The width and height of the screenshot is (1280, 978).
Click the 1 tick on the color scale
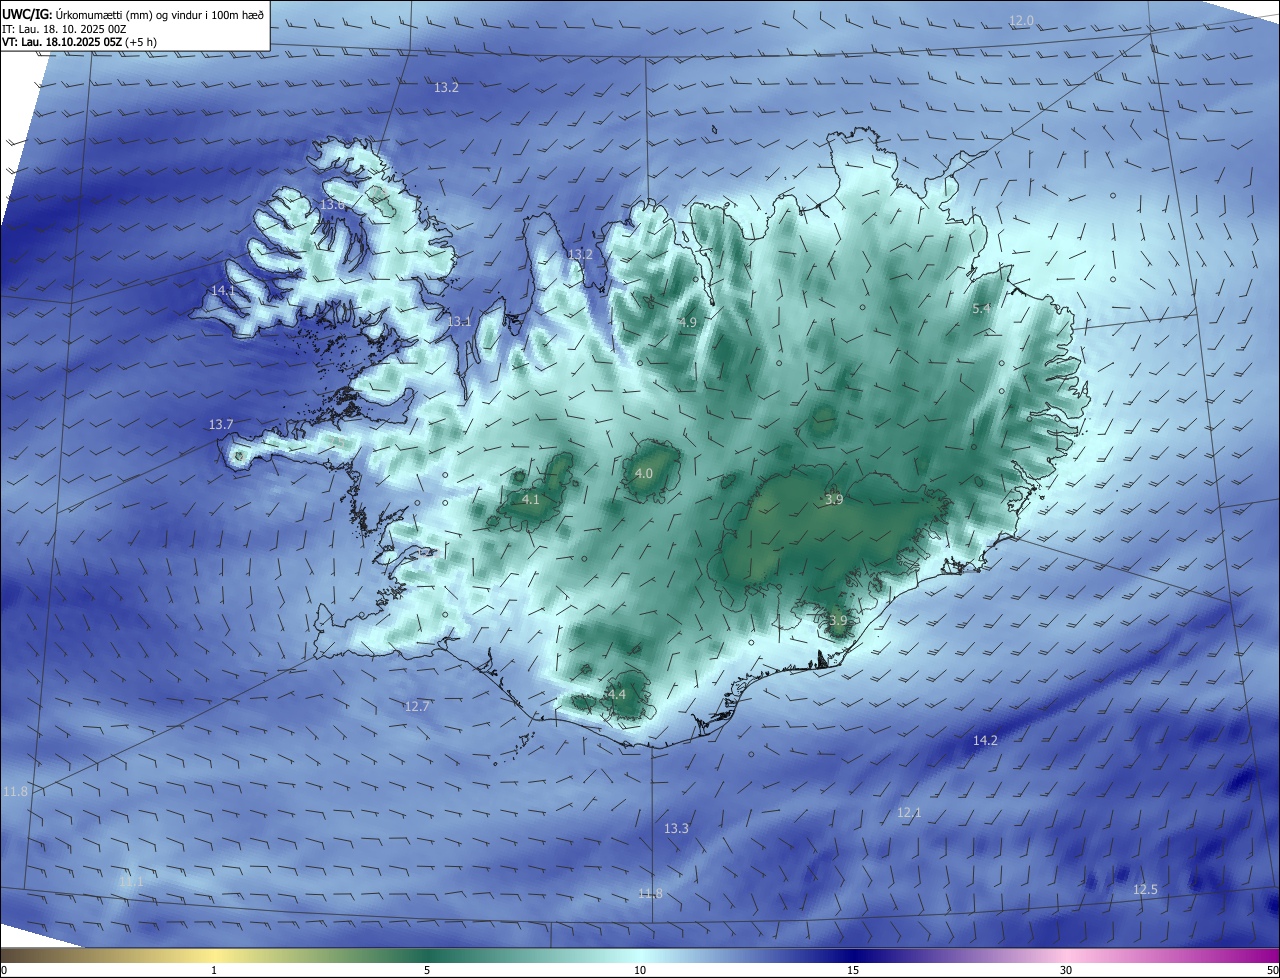(x=214, y=970)
